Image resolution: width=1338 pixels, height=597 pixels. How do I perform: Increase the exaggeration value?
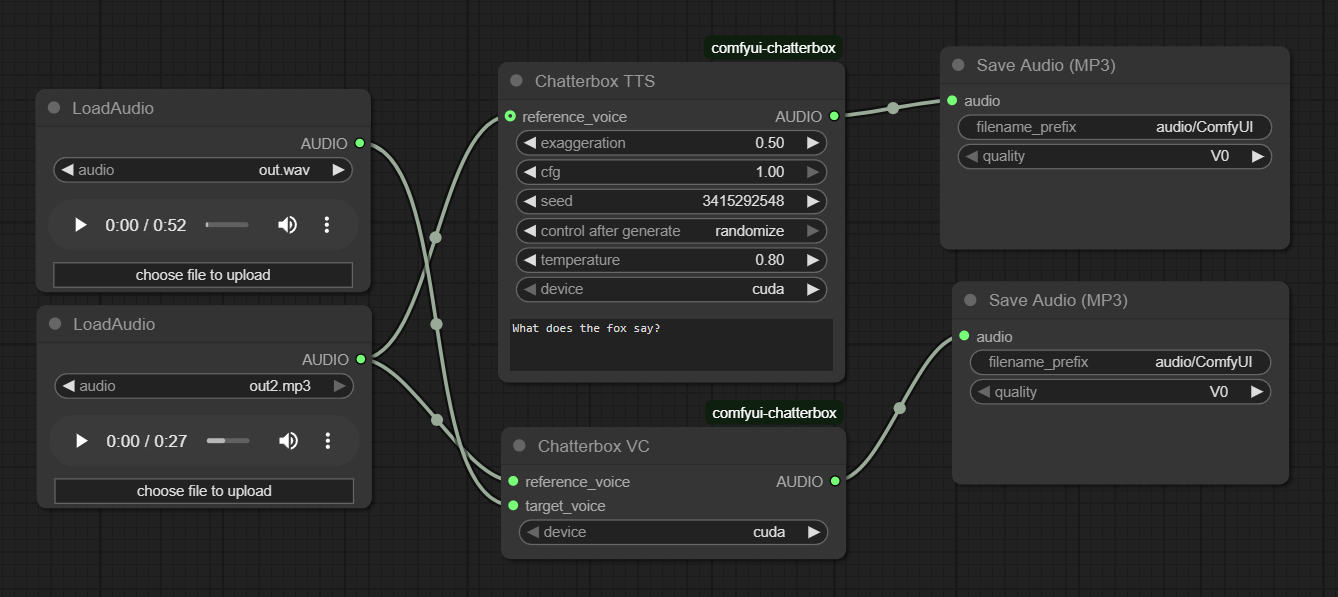(813, 143)
